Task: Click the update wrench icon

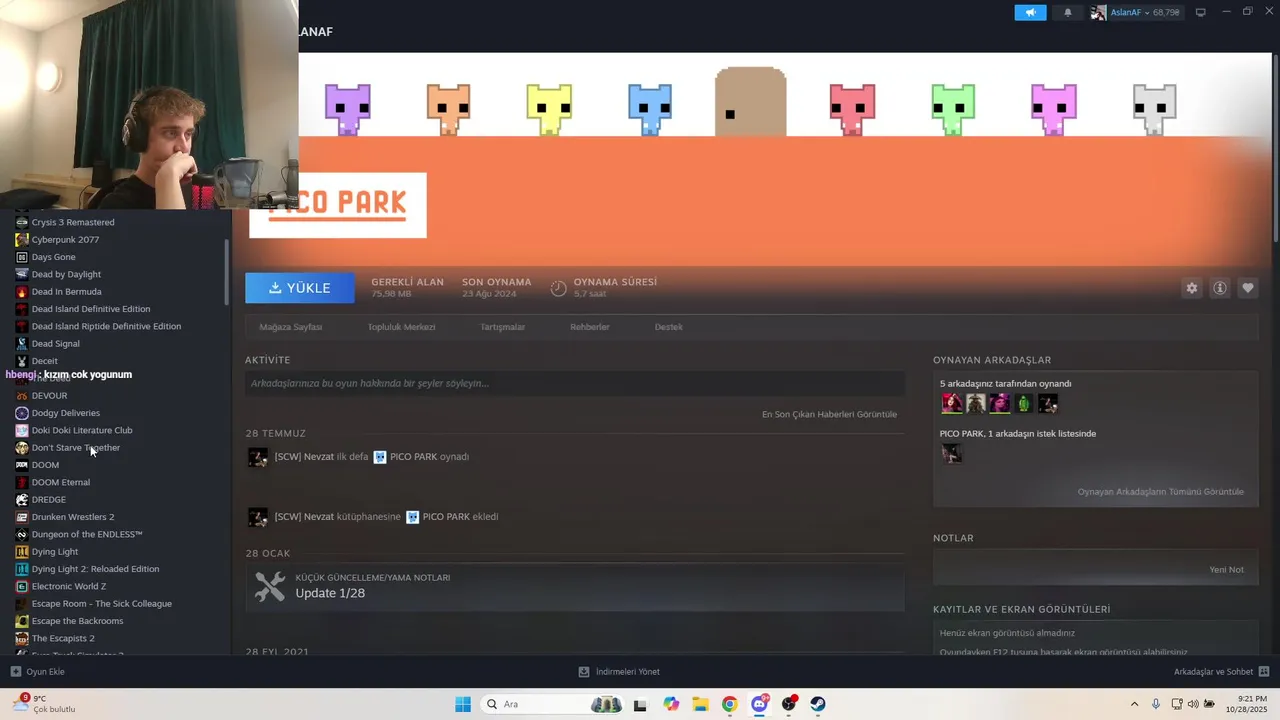Action: pyautogui.click(x=270, y=587)
